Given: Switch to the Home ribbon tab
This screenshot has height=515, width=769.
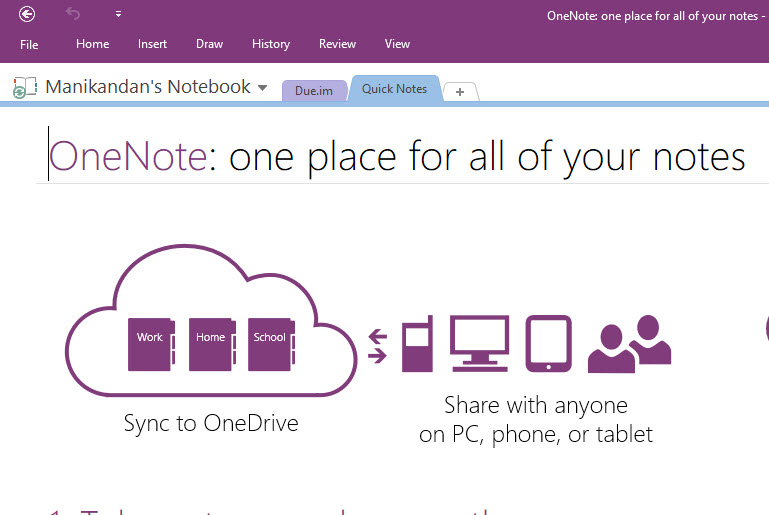Looking at the screenshot, I should 93,44.
